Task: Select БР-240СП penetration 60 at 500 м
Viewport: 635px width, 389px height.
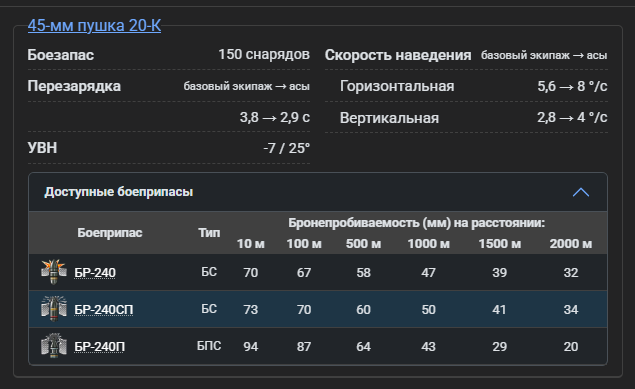Action: coord(363,309)
